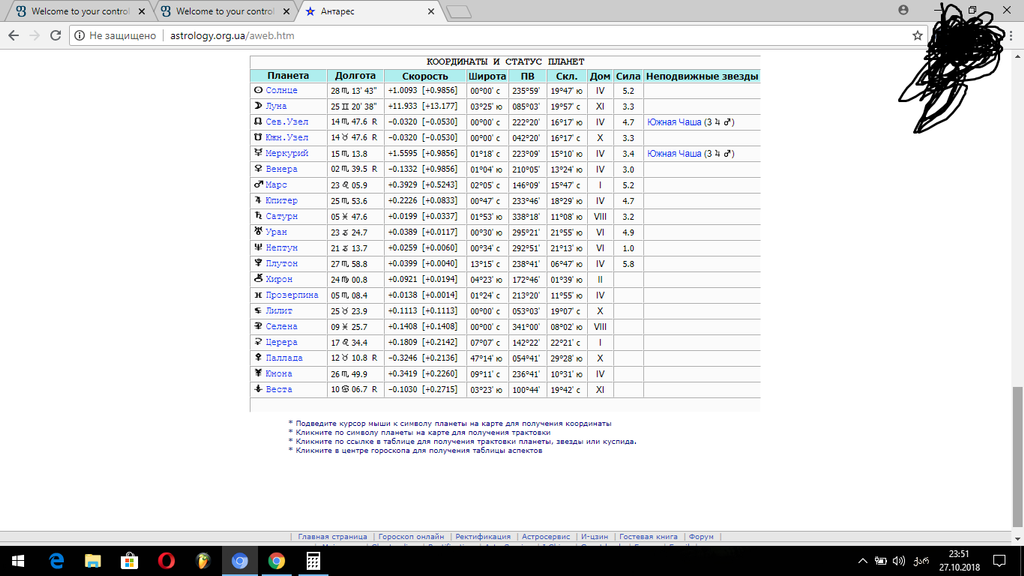Screen dimensions: 1024x576
Task: Click the Плутон link in planet table
Action: coord(283,263)
